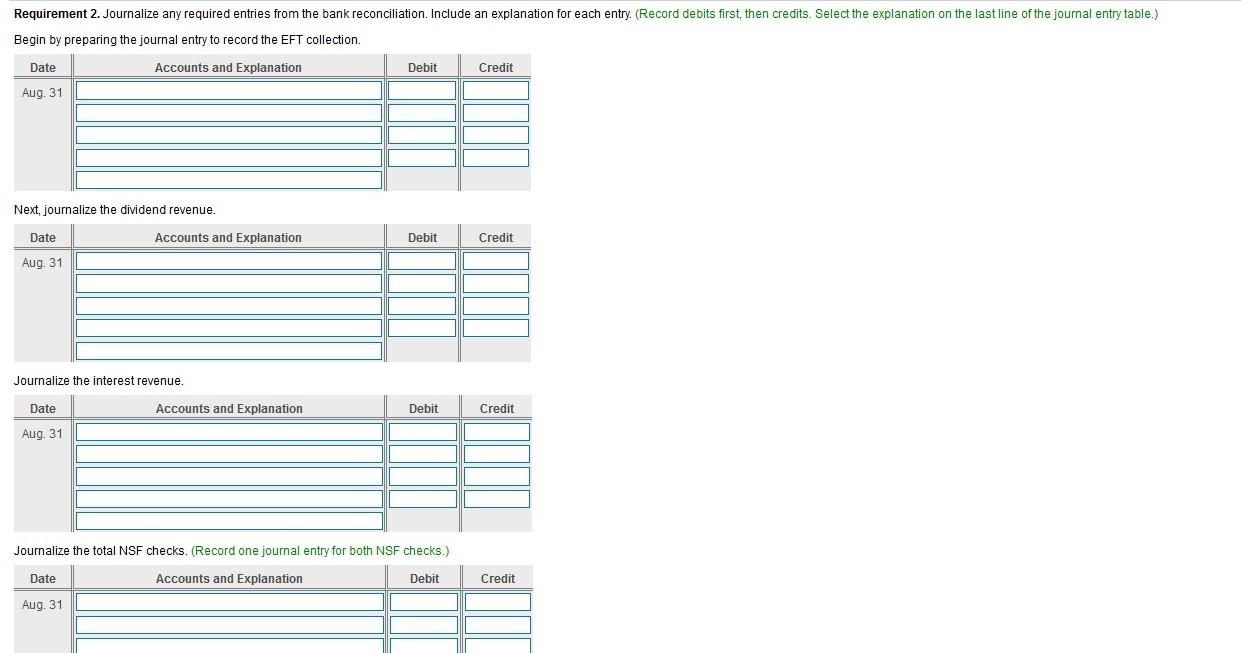
Task: Select second account line of dividend revenue entry
Action: tap(229, 283)
